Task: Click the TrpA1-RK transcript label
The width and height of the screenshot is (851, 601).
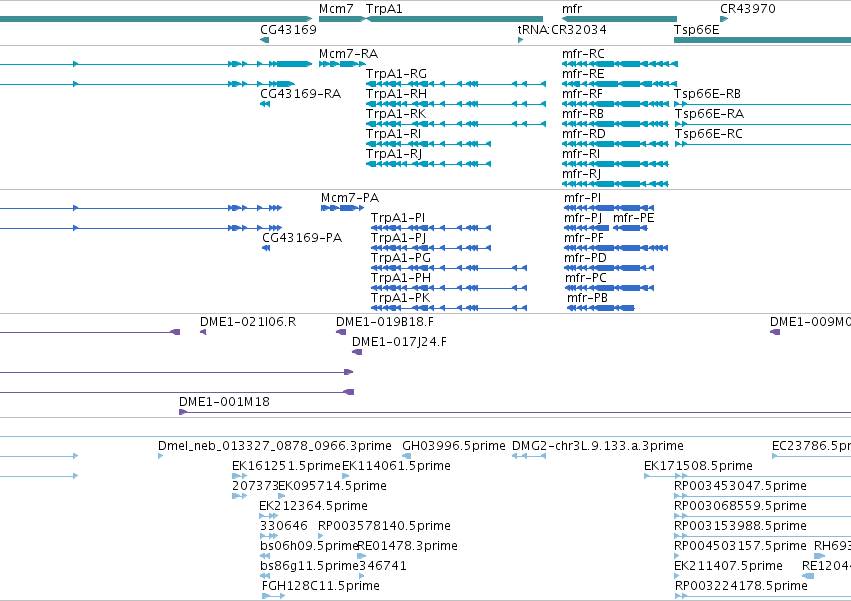Action: pyautogui.click(x=396, y=114)
